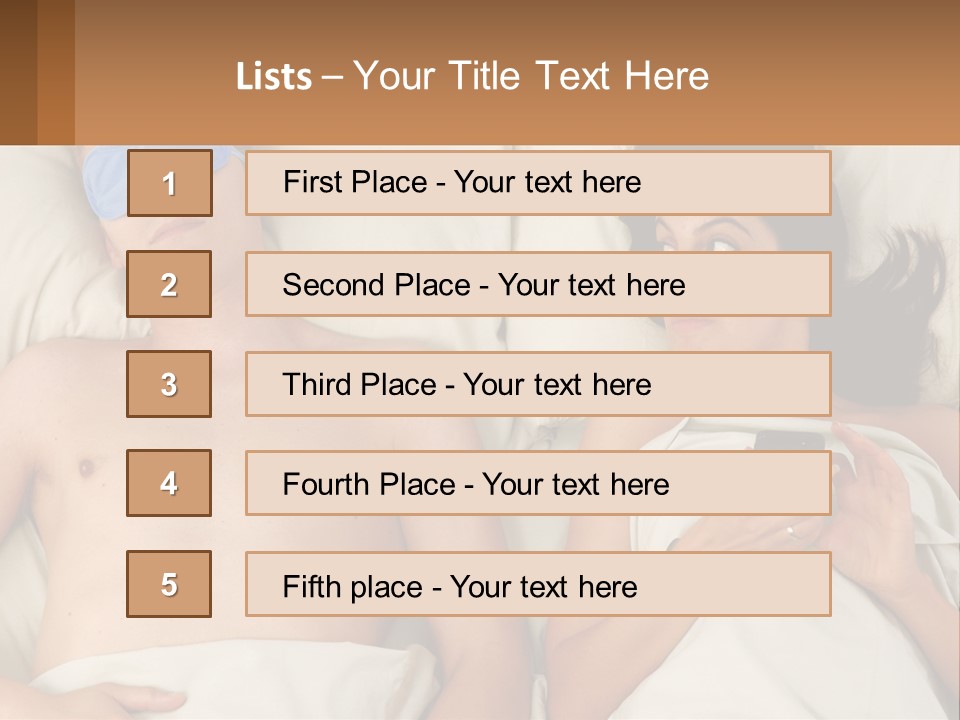Click the First Place text box
This screenshot has height=720, width=960.
[x=538, y=183]
